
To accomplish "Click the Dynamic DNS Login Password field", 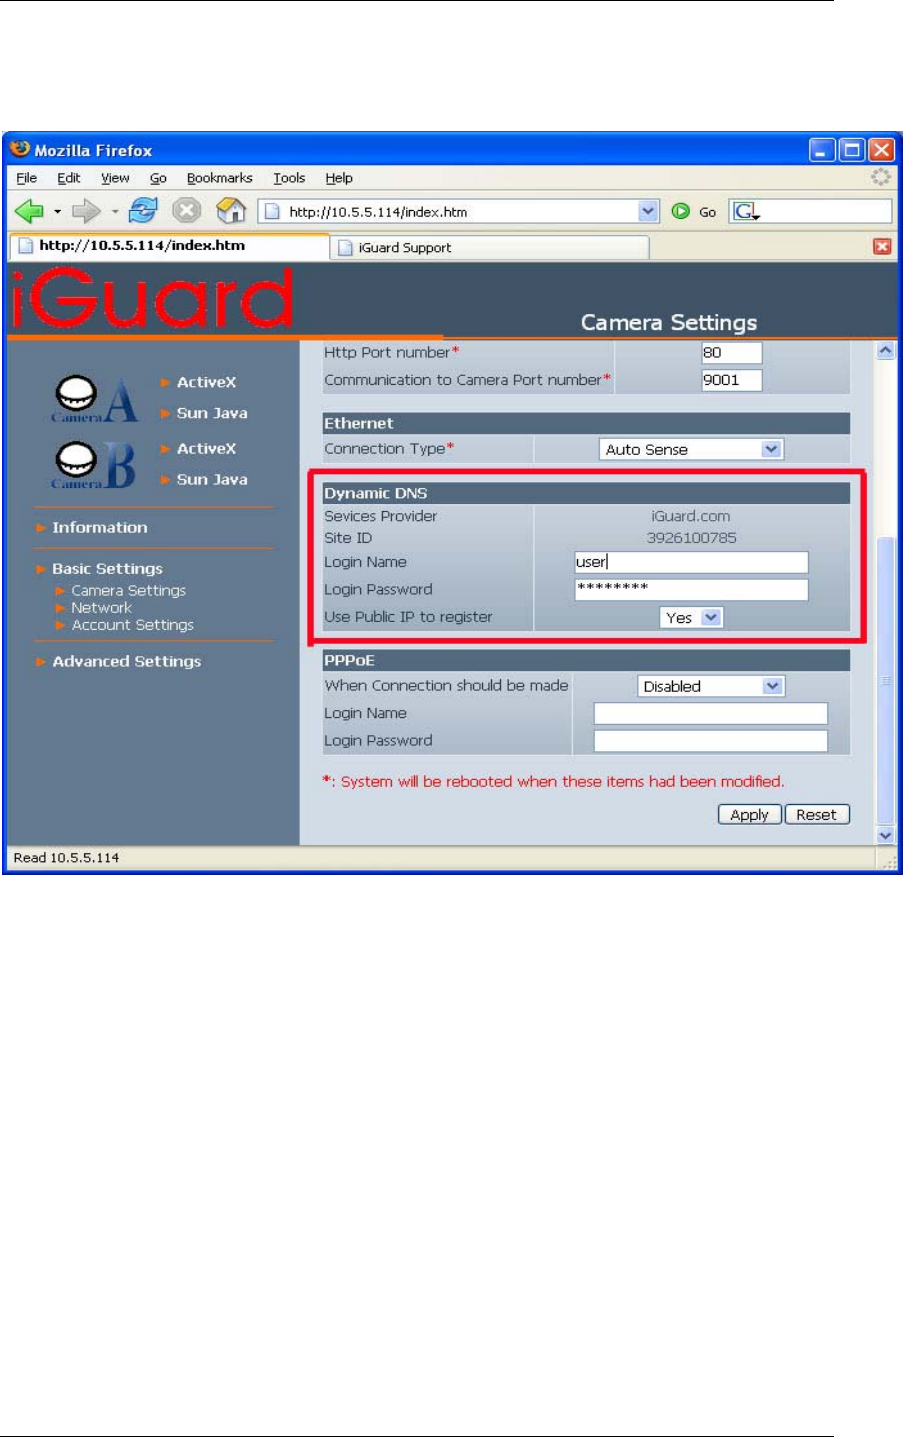I will 691,589.
